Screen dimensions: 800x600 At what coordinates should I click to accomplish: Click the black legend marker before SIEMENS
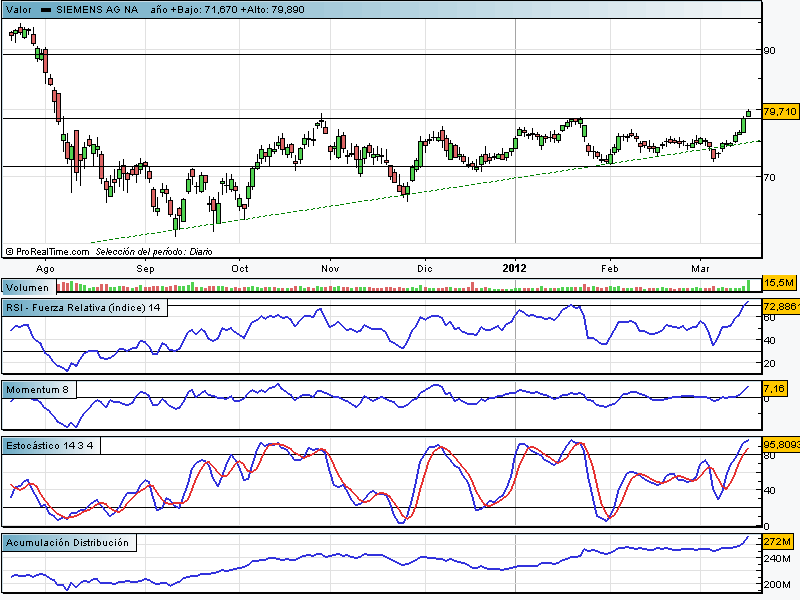click(x=46, y=10)
